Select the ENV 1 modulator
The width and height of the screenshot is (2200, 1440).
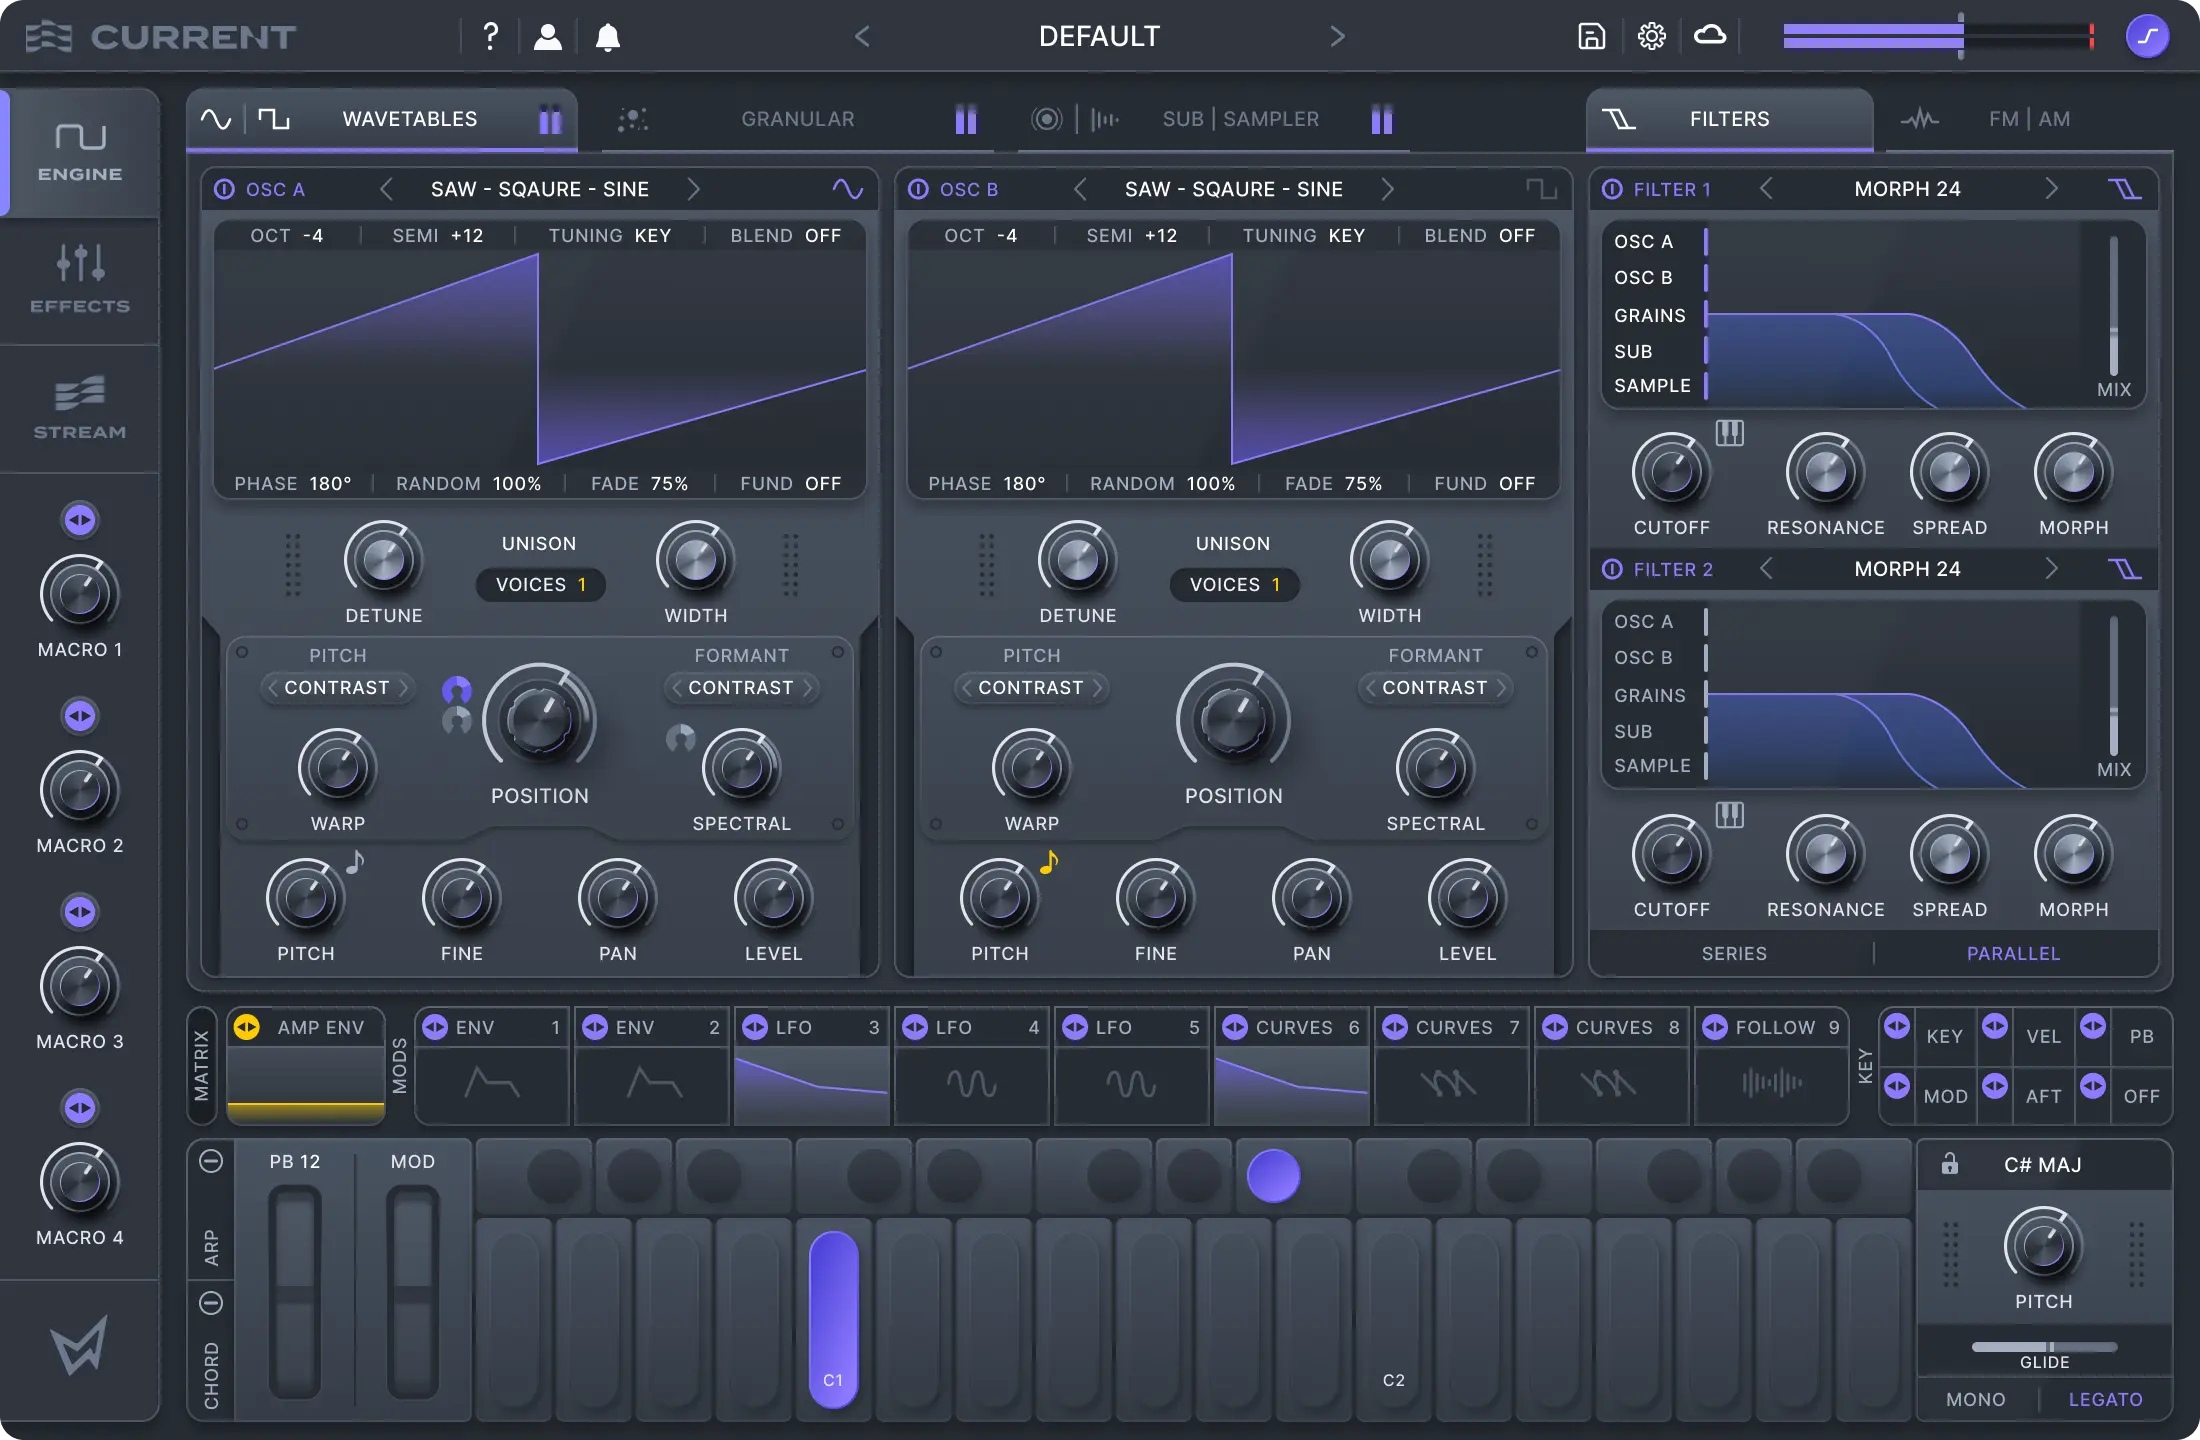click(492, 1066)
